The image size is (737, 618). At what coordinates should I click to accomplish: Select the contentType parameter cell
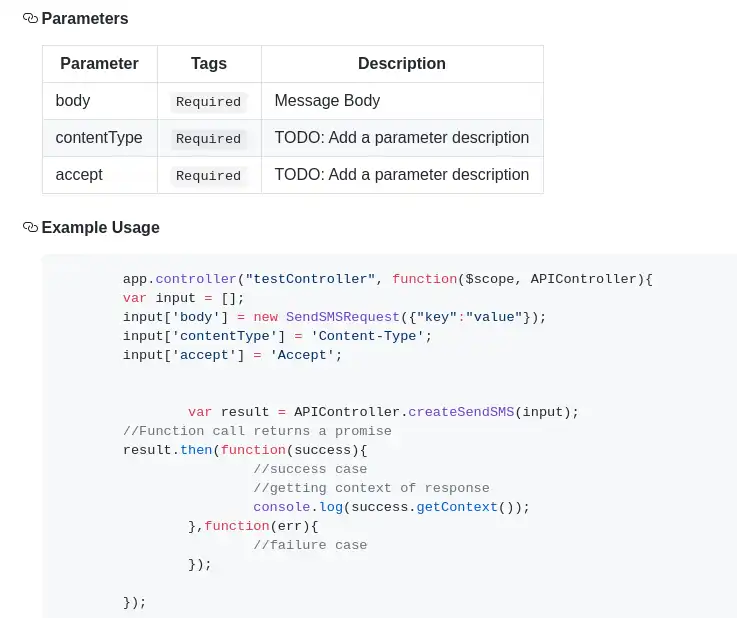click(x=99, y=137)
